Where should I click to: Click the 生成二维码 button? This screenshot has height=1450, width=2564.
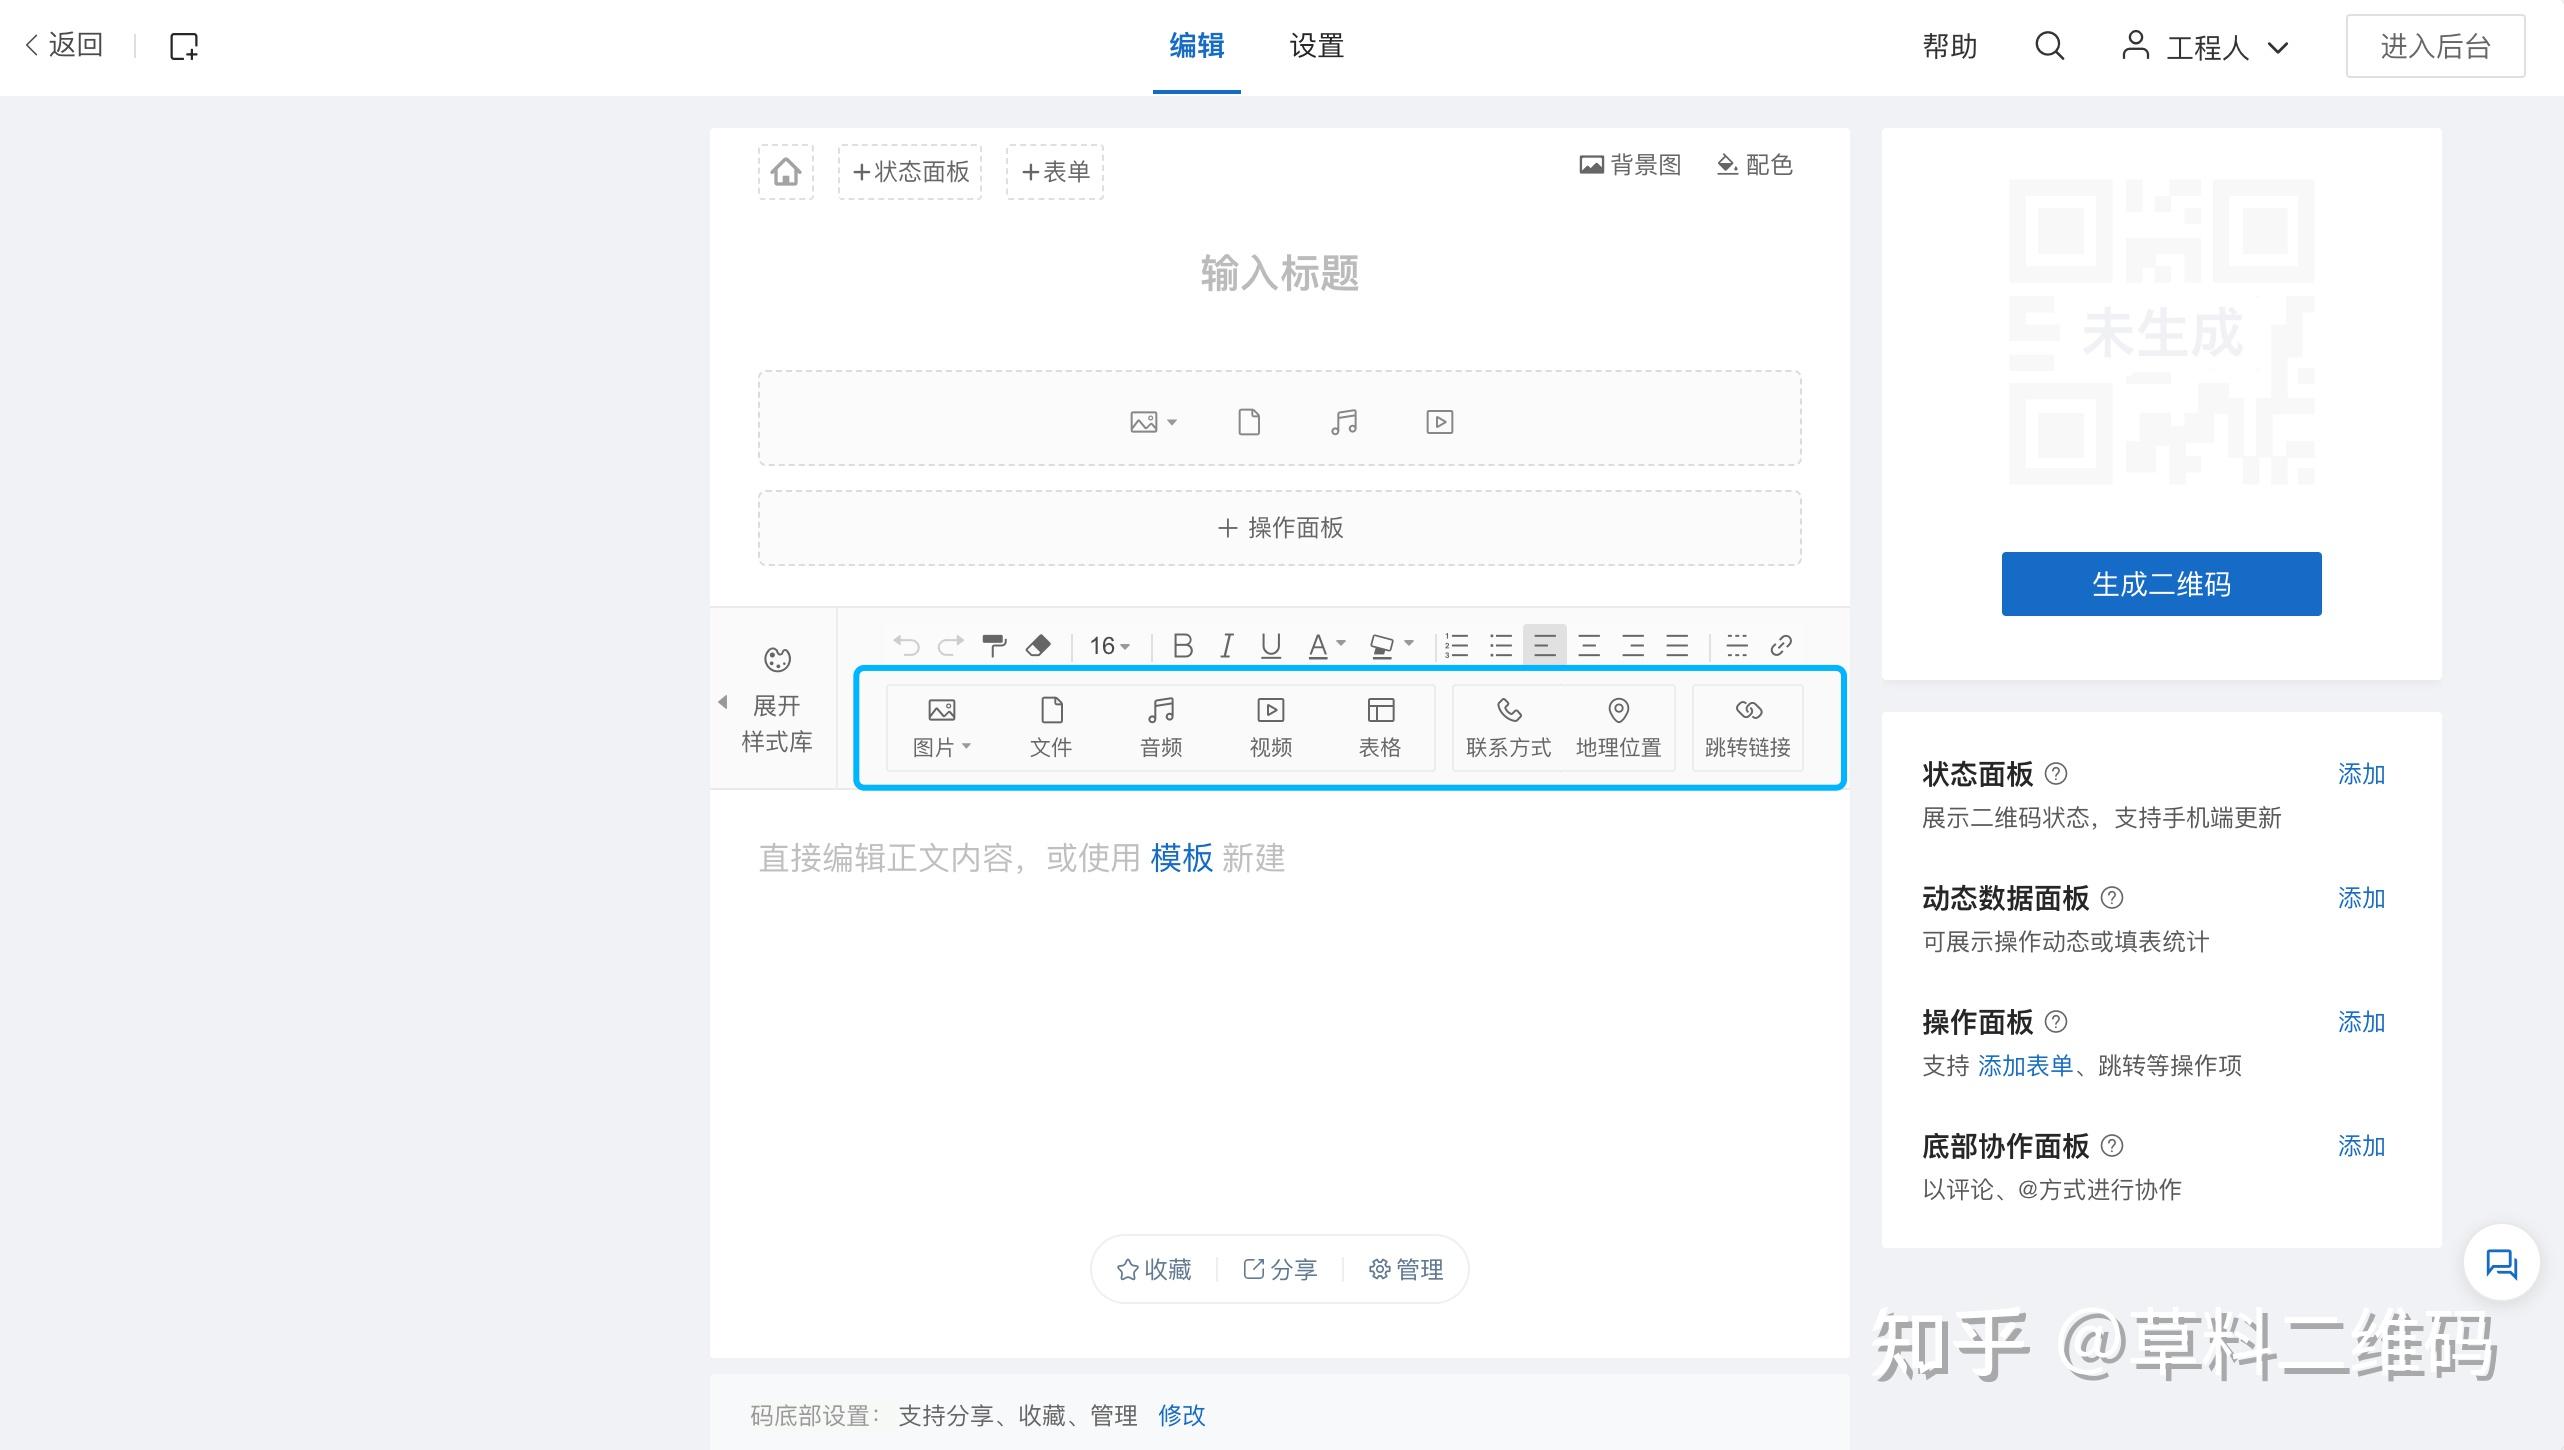(2161, 584)
